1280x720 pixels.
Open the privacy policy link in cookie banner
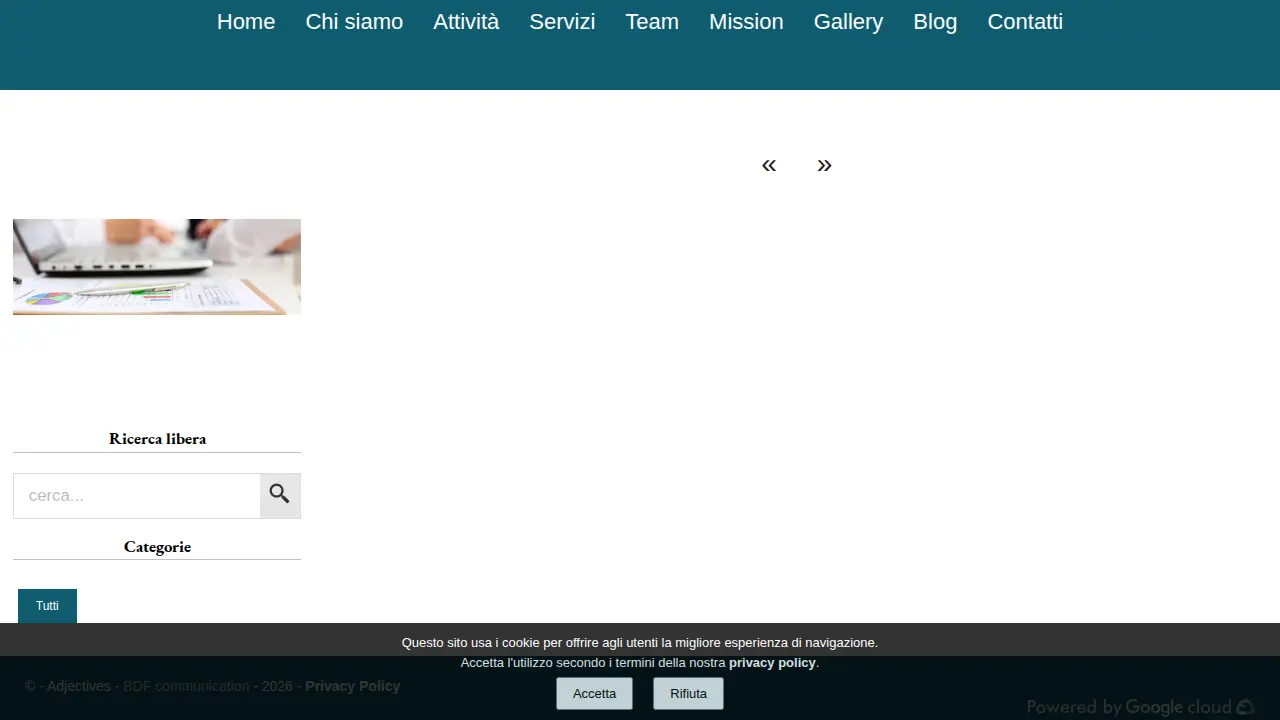[772, 663]
